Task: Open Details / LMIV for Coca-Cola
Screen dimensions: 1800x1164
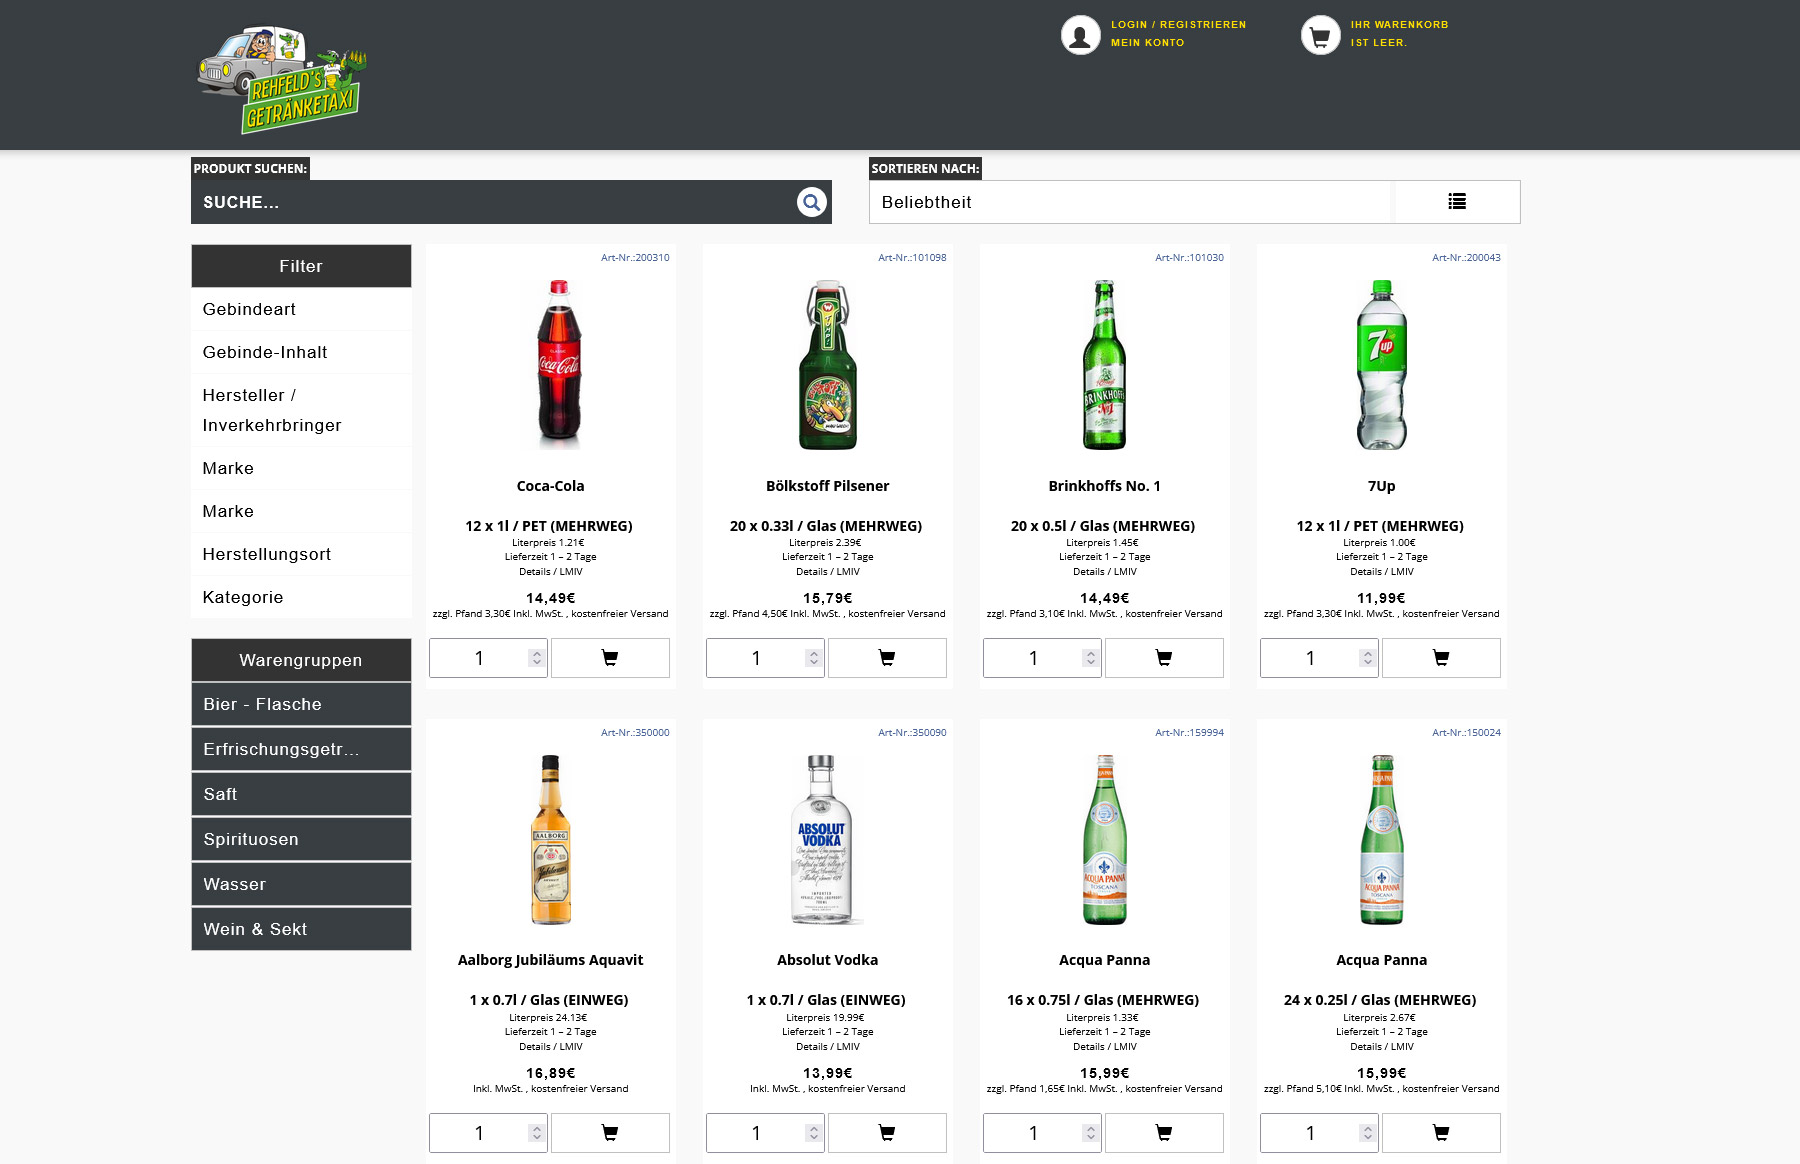Action: [x=550, y=572]
